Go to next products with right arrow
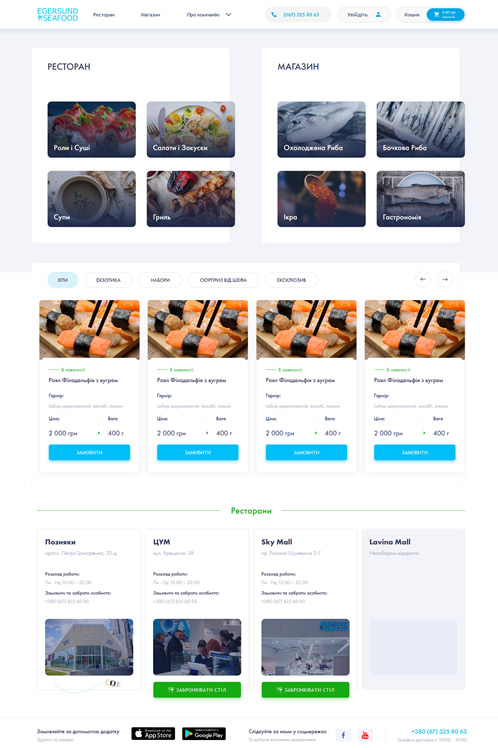498x750 pixels. (445, 279)
